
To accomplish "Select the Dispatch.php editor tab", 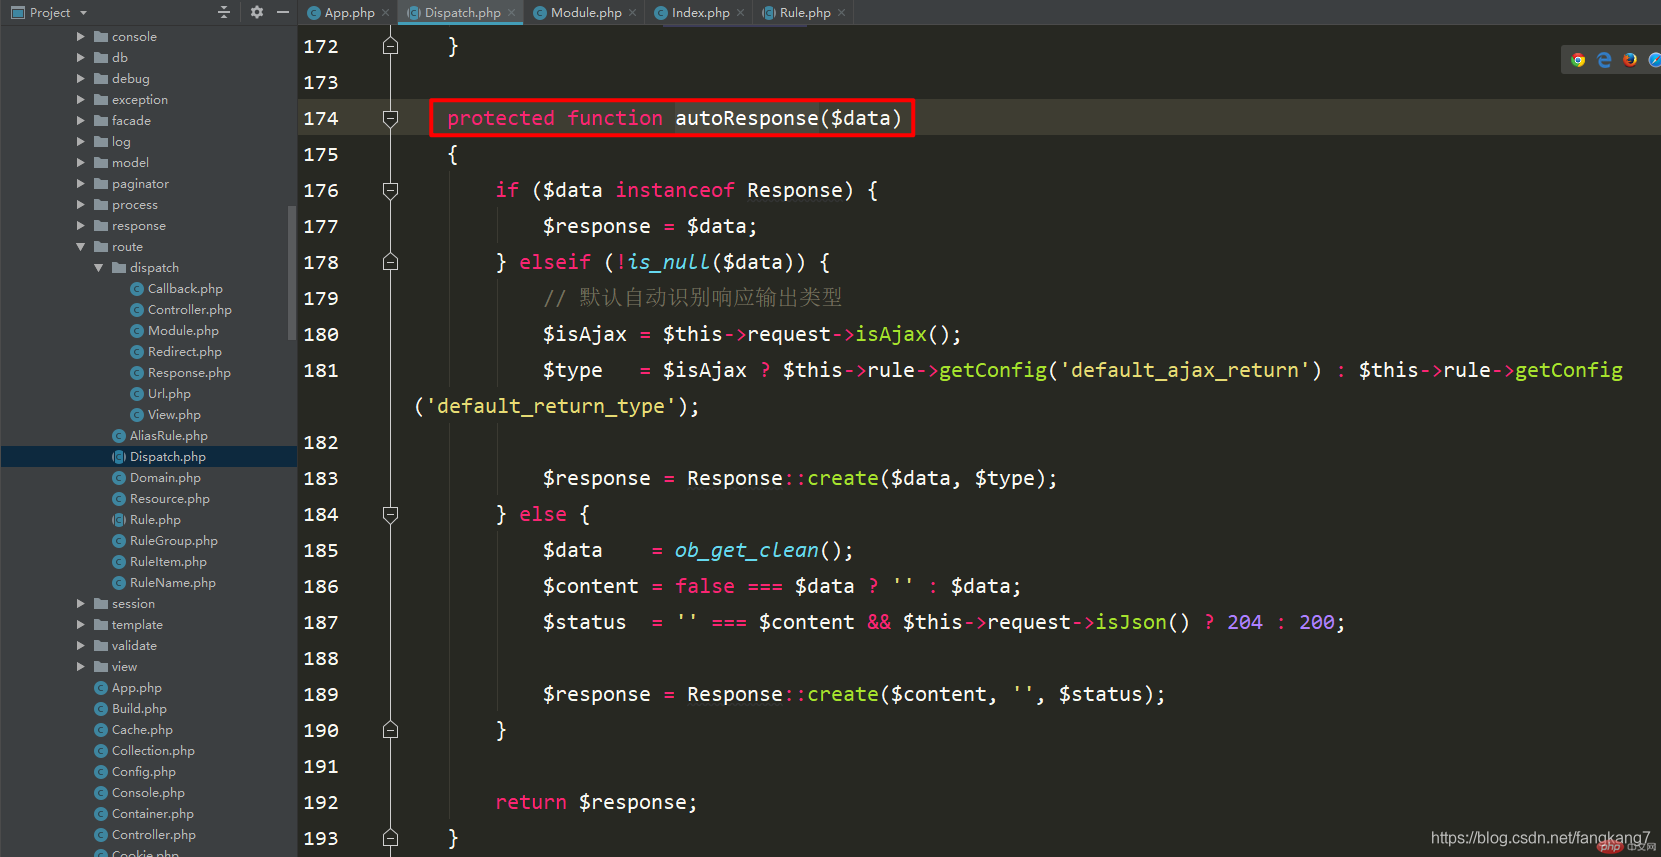I will coord(462,13).
